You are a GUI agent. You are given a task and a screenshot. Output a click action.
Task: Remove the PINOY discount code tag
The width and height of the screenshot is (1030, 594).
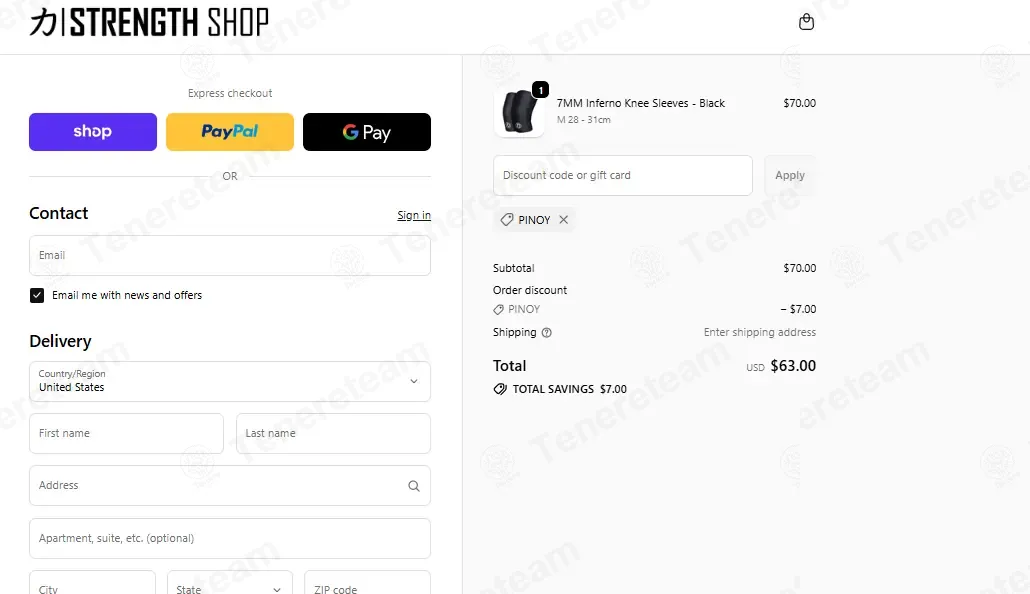[x=564, y=220]
